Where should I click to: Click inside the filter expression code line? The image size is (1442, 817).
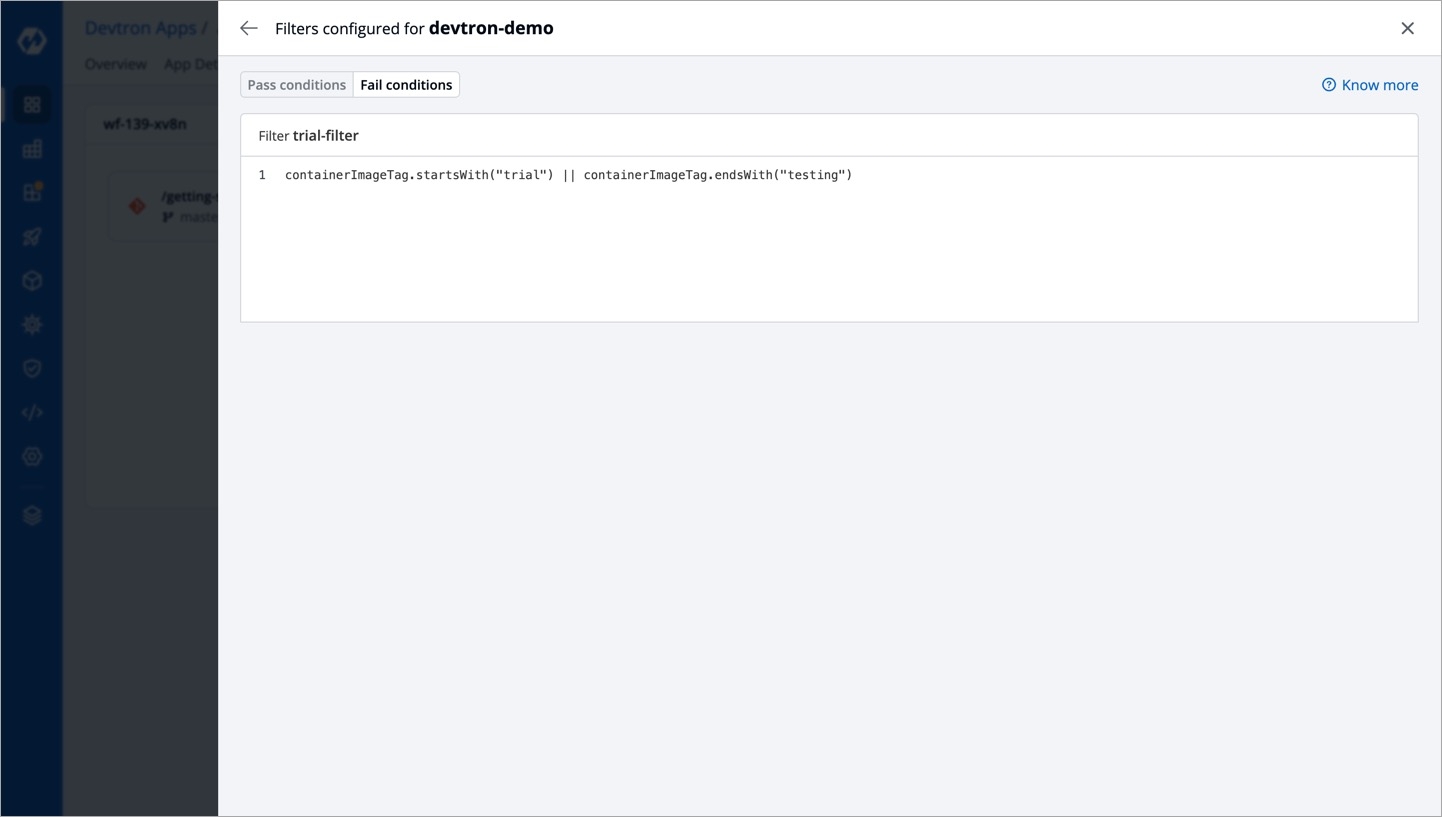point(568,175)
